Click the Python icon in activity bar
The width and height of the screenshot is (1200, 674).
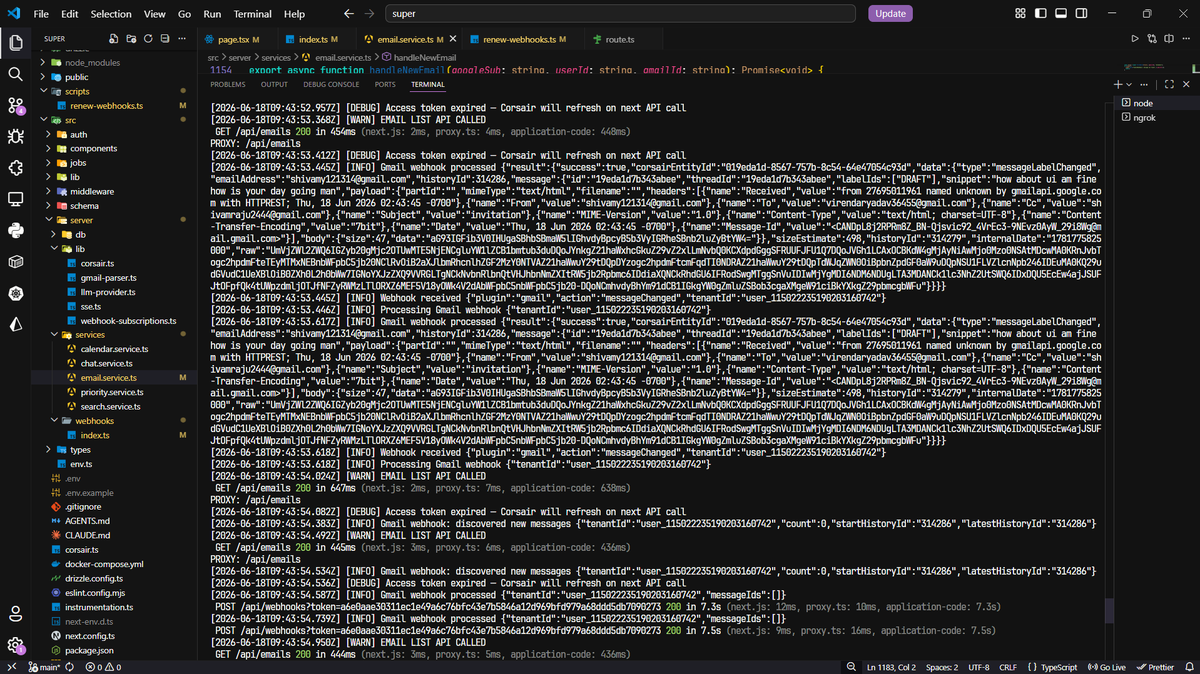15,230
